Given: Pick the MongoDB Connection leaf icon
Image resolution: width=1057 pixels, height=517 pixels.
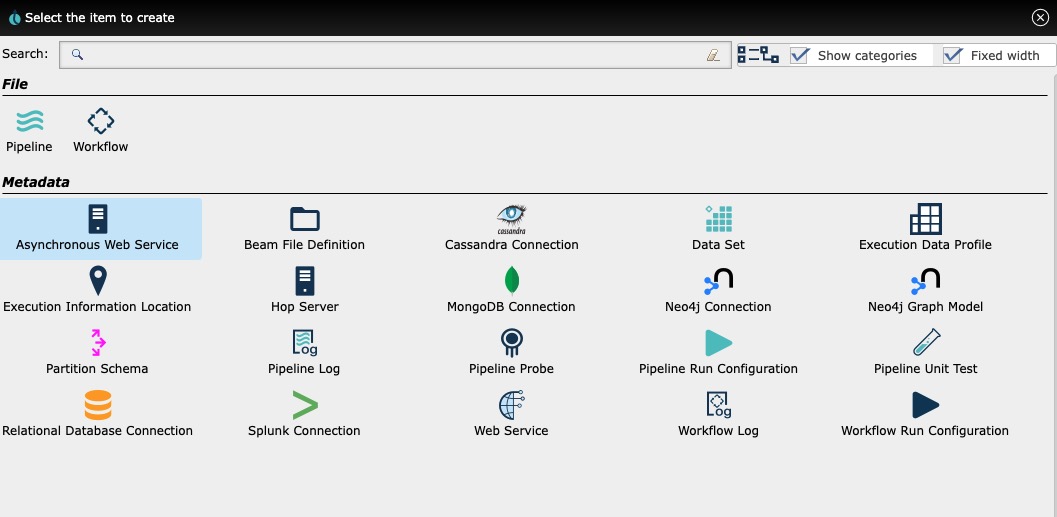Looking at the screenshot, I should [x=511, y=280].
